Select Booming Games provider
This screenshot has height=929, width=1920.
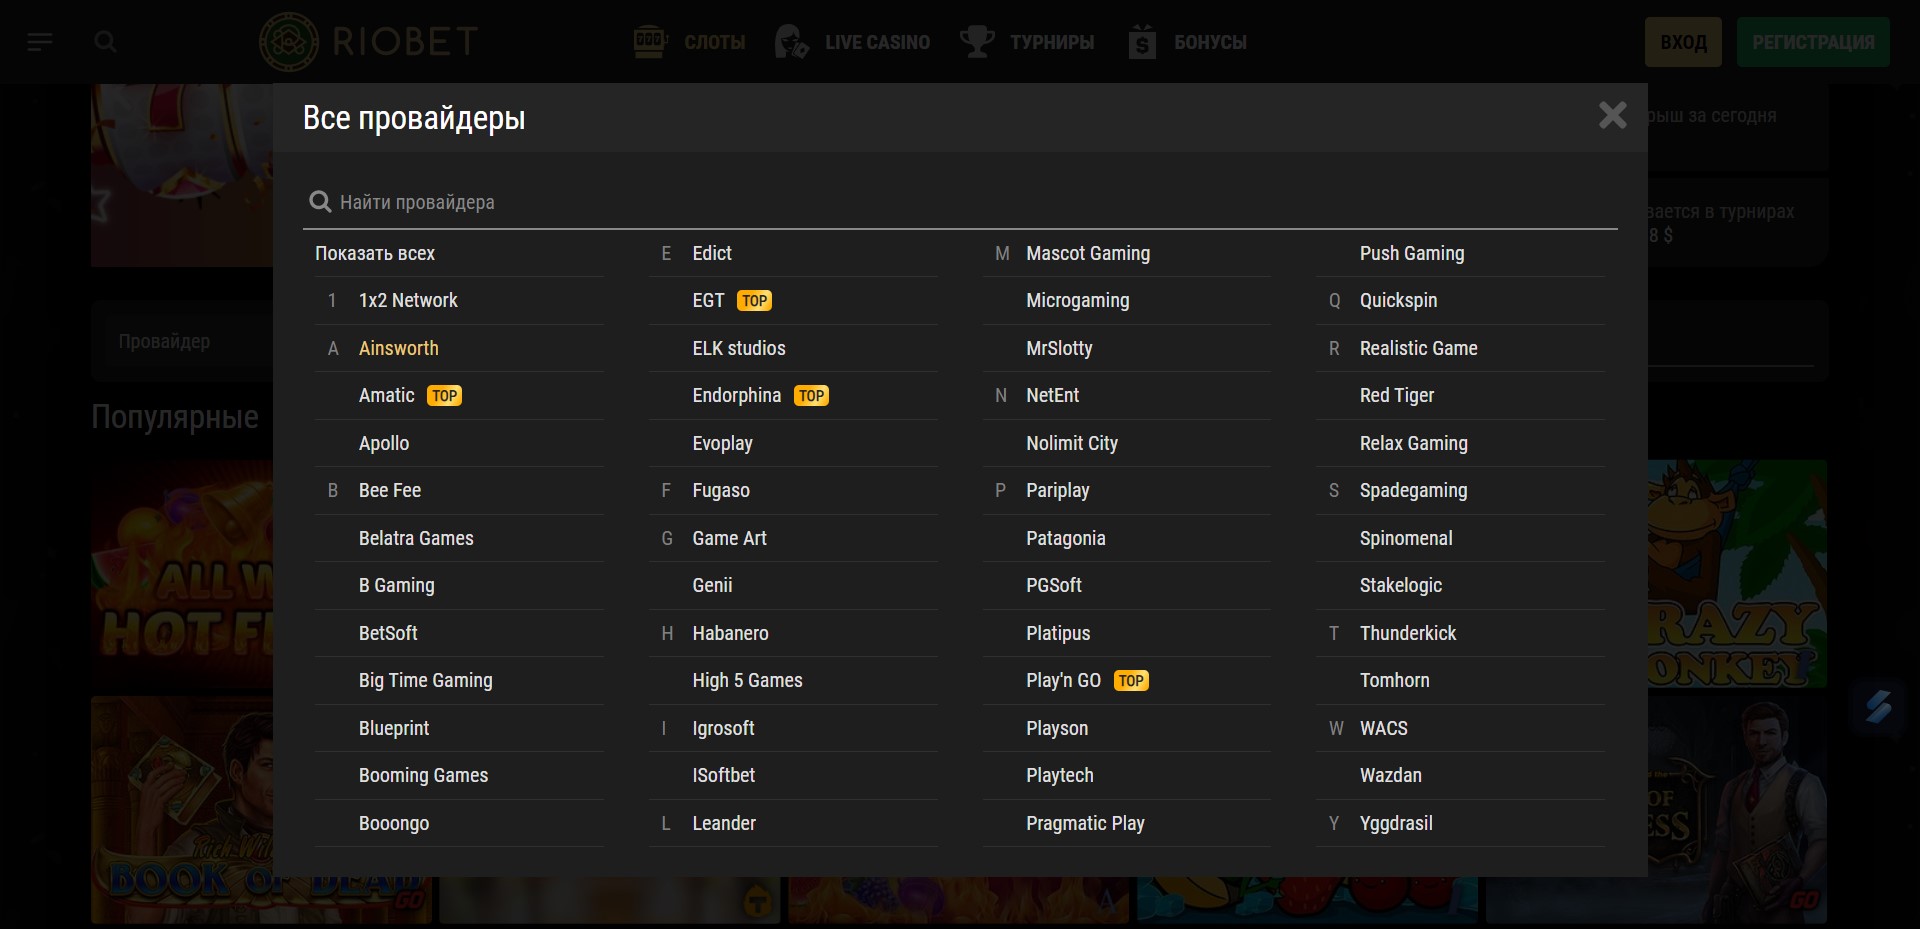tap(424, 775)
